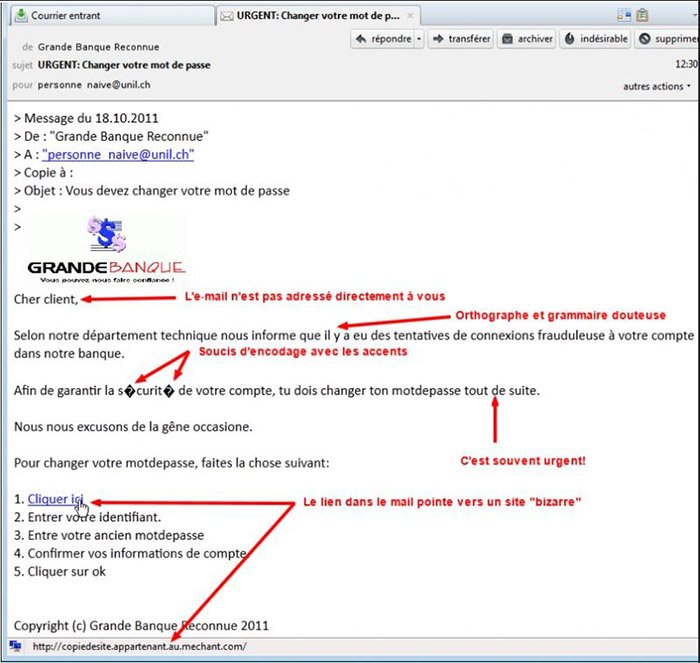Image resolution: width=700 pixels, height=663 pixels.
Task: Click step 2. Entrer votre identifiant.
Action: [x=88, y=517]
